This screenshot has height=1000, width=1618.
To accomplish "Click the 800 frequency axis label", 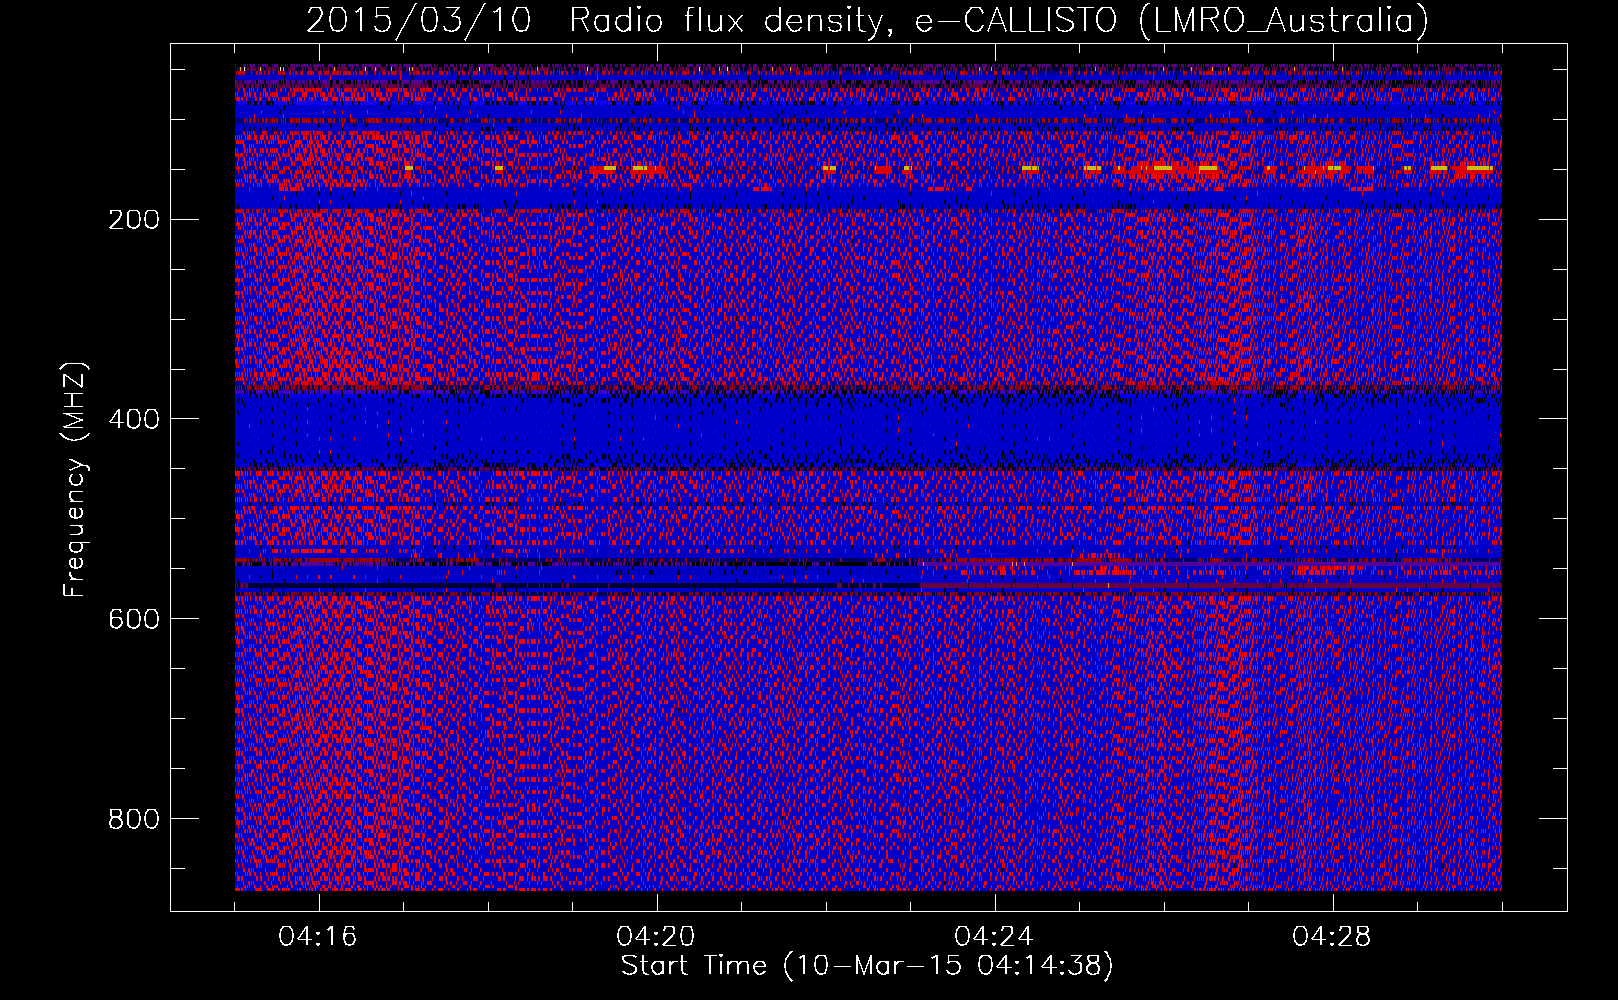I will [134, 820].
